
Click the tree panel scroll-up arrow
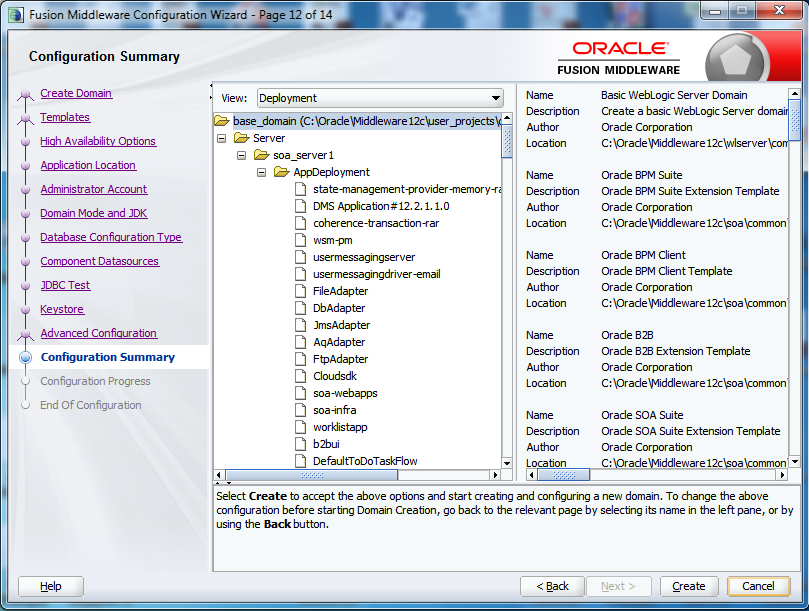(507, 118)
